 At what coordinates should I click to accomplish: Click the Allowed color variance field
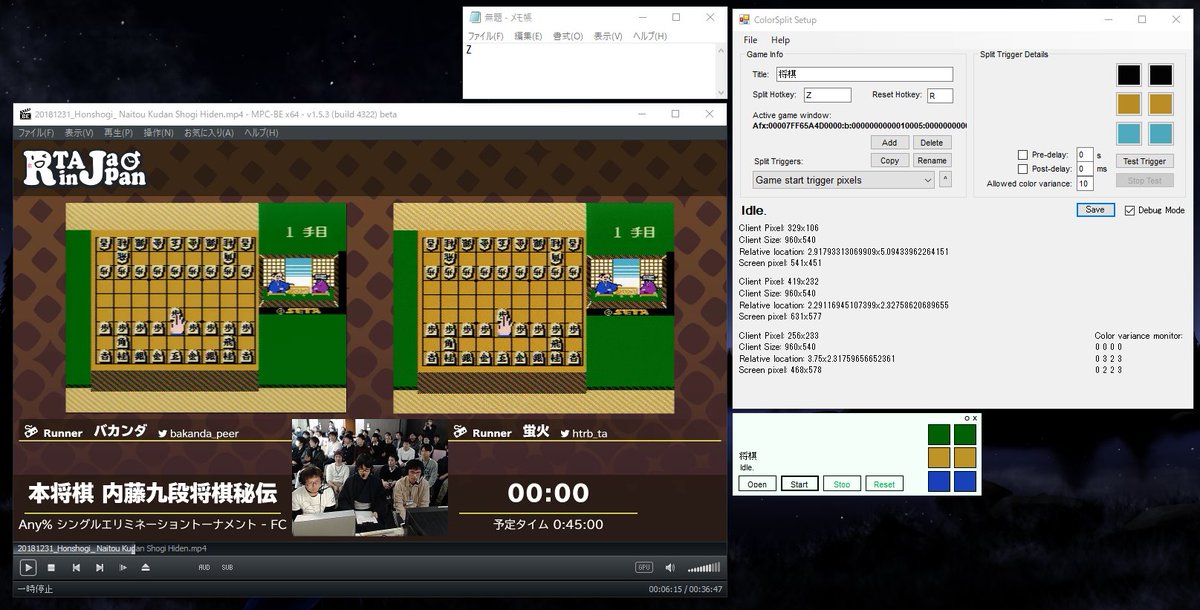(x=1085, y=184)
